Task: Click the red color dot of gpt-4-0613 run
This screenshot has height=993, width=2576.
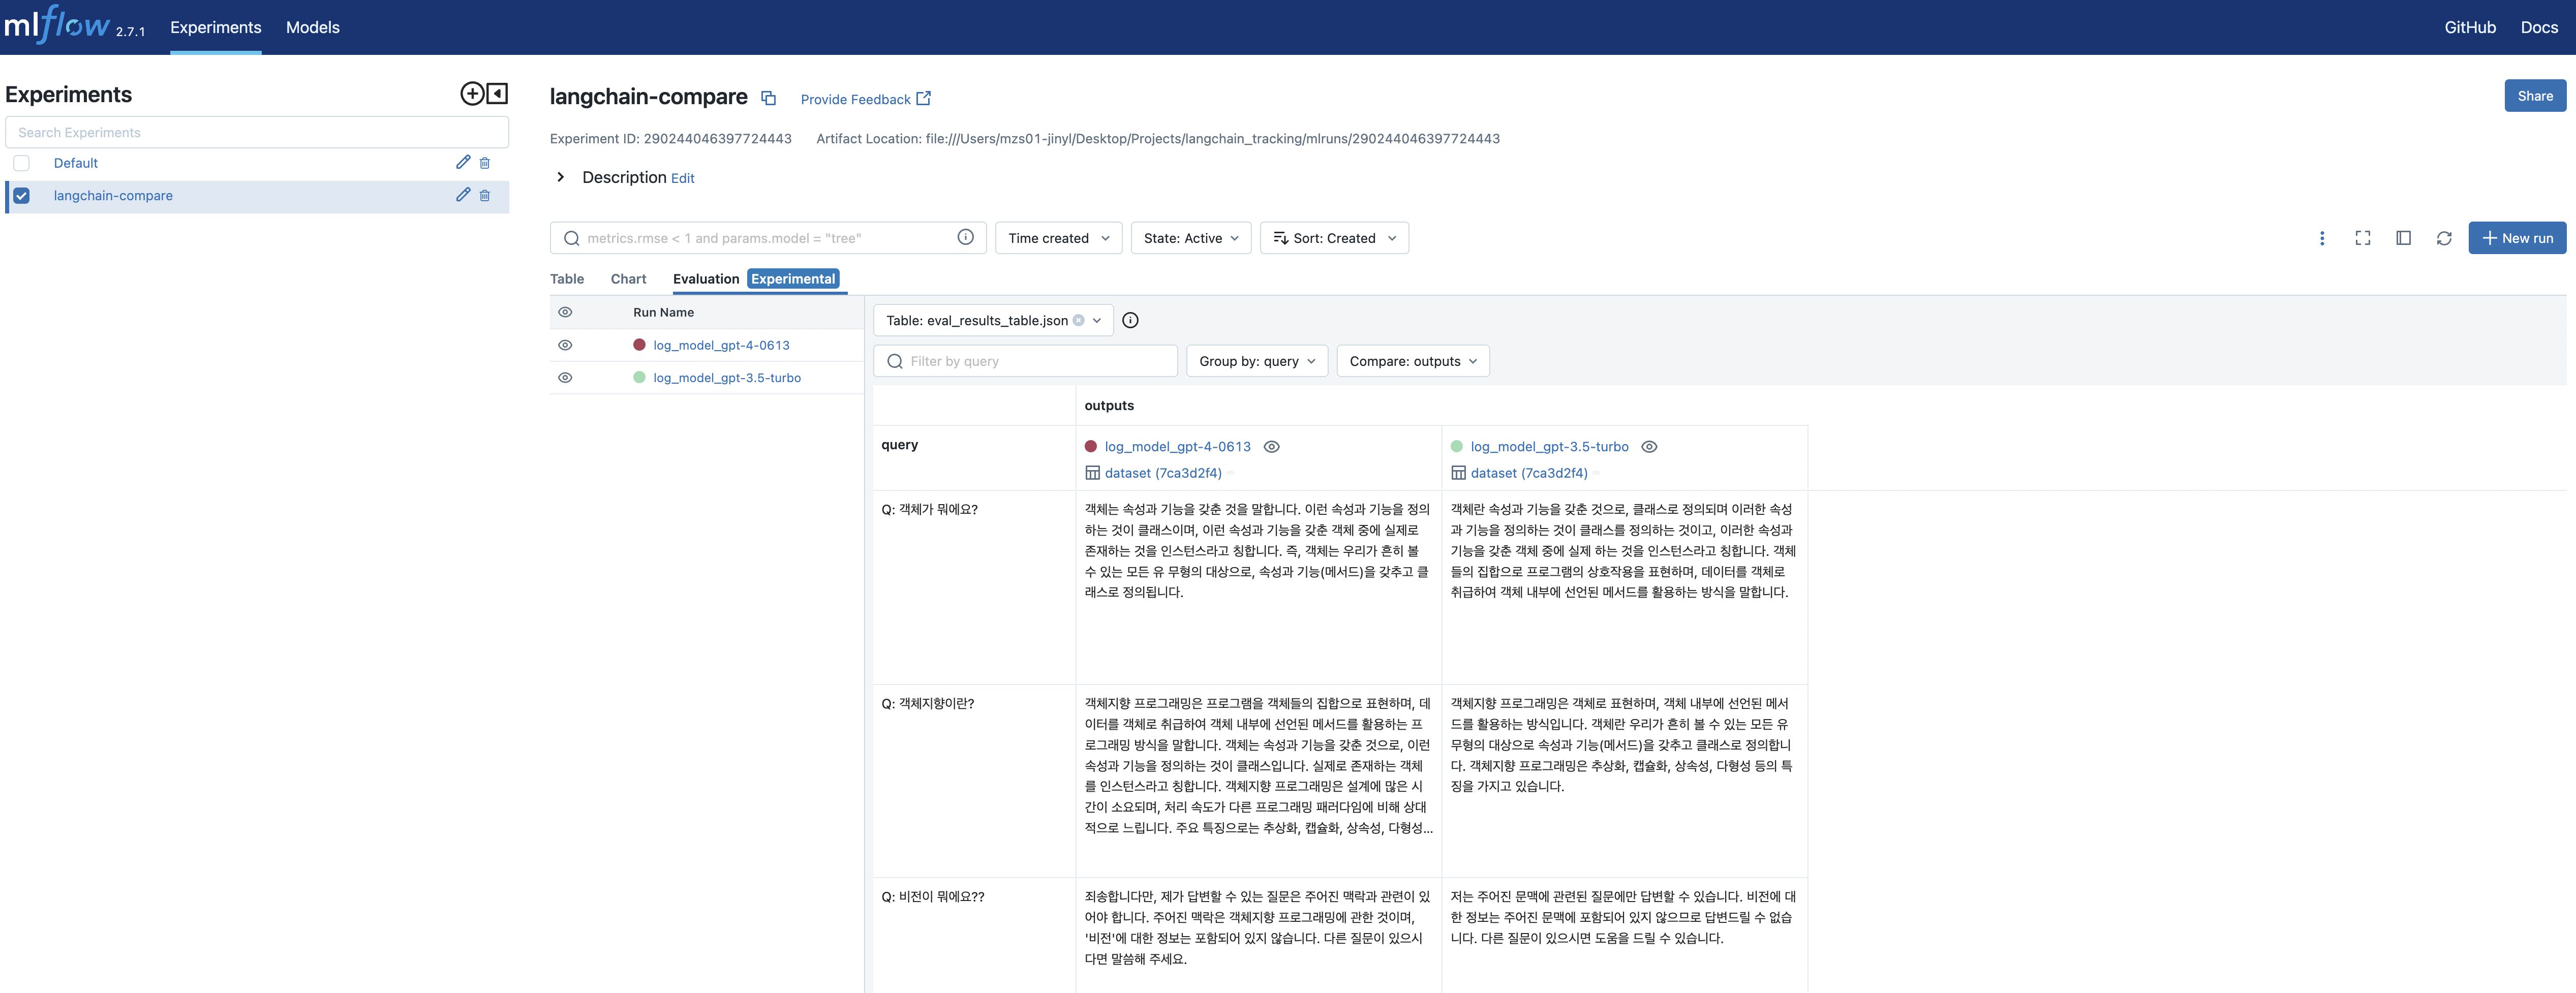Action: 639,345
